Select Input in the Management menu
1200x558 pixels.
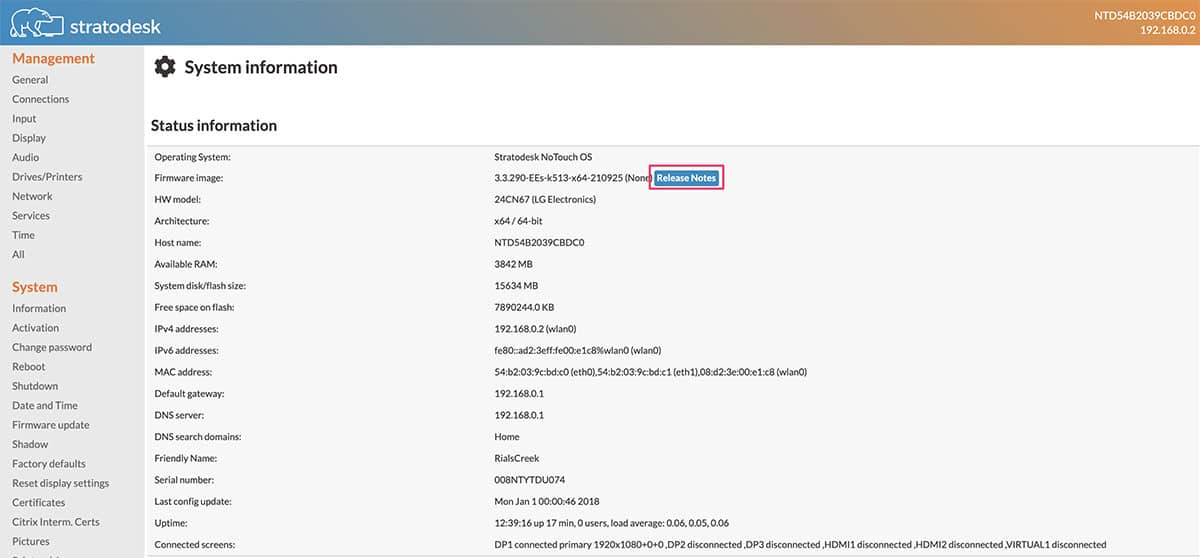(x=24, y=119)
